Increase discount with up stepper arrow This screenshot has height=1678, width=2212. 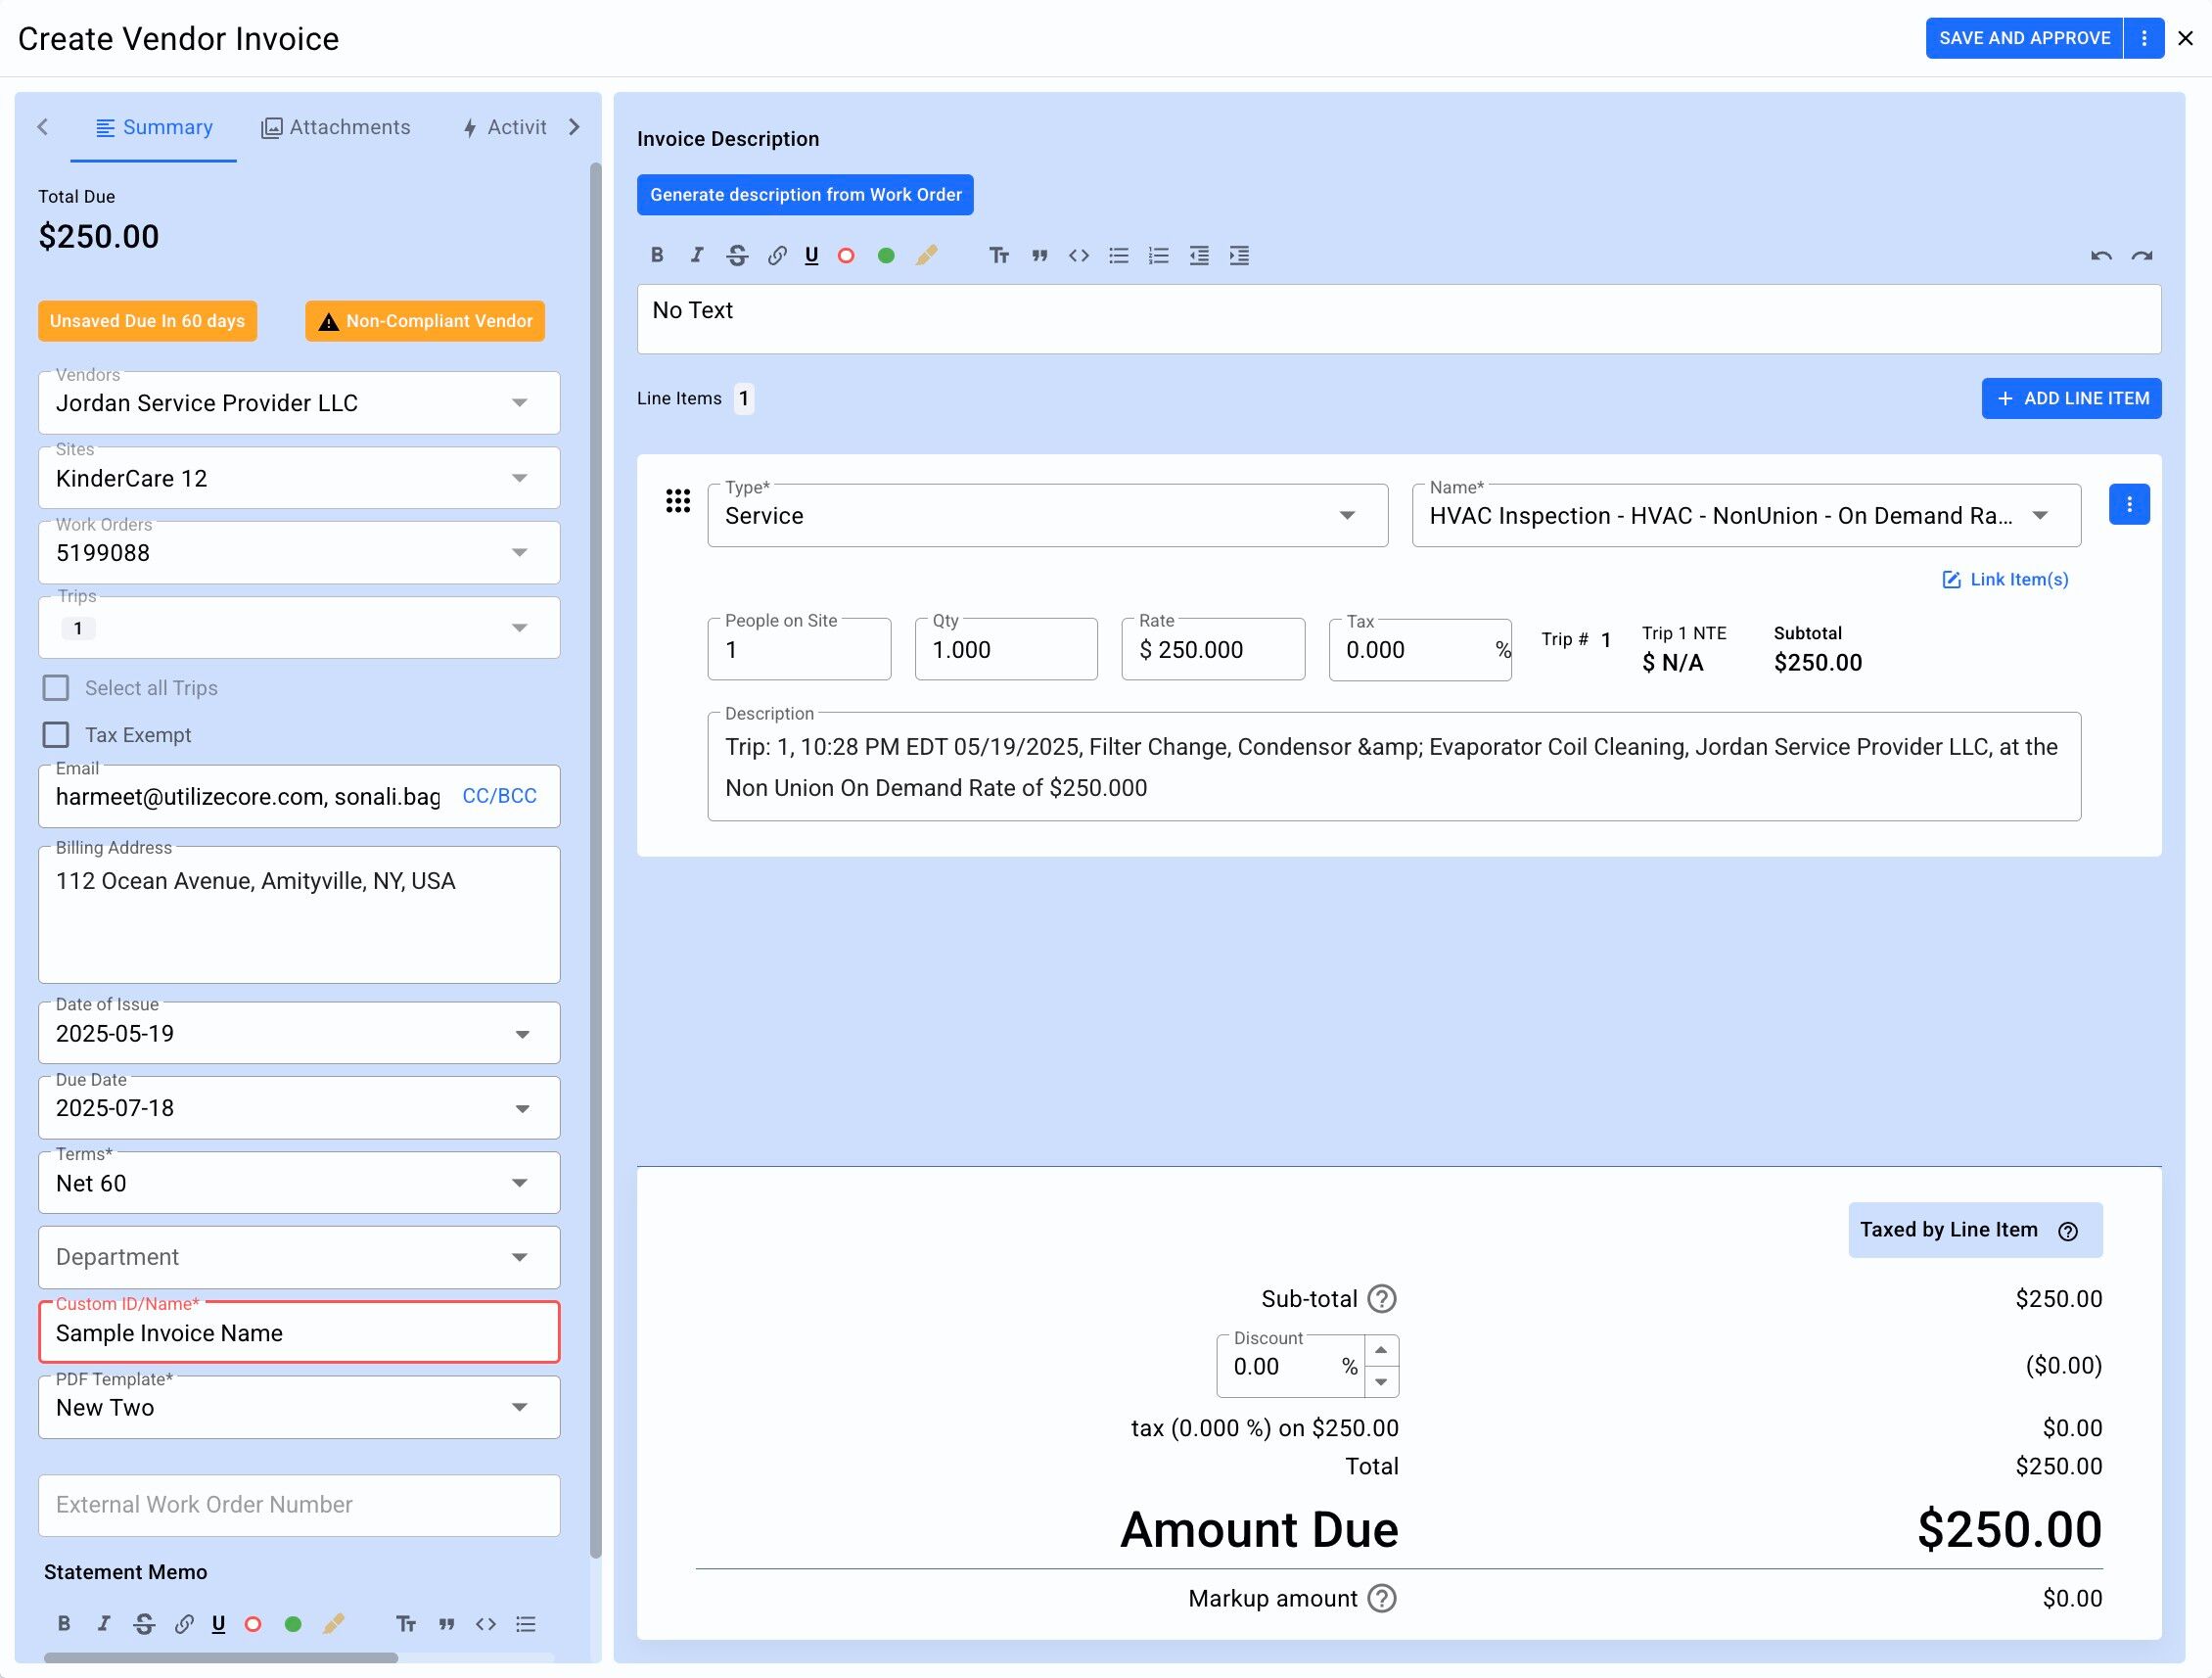1381,1350
